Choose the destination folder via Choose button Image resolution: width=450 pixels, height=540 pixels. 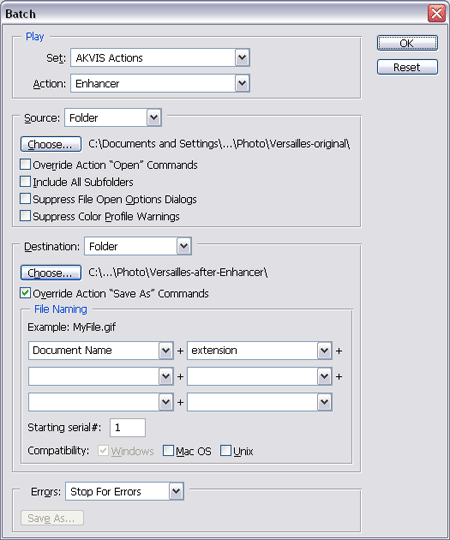tap(51, 273)
